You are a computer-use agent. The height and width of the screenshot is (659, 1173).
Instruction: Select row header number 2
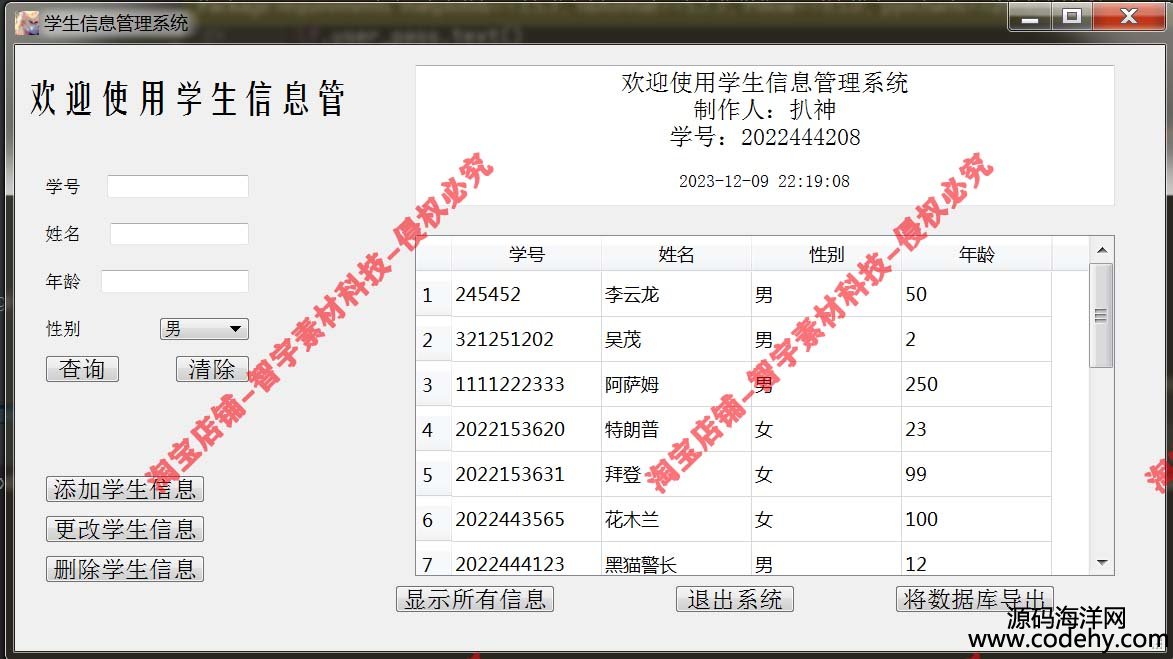(434, 340)
